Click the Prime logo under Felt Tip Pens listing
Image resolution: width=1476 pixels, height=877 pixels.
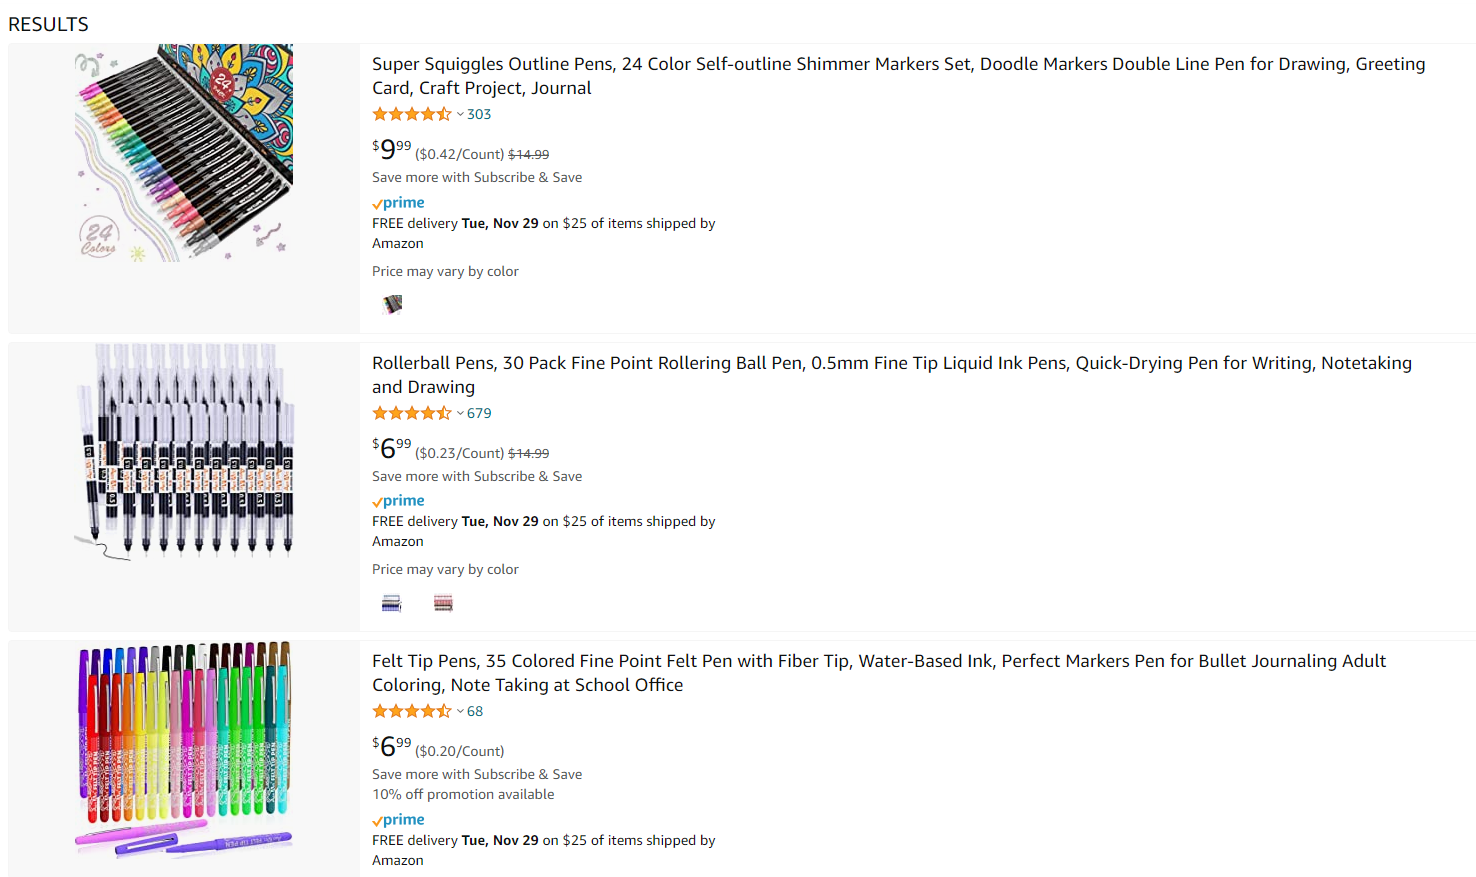coord(398,820)
